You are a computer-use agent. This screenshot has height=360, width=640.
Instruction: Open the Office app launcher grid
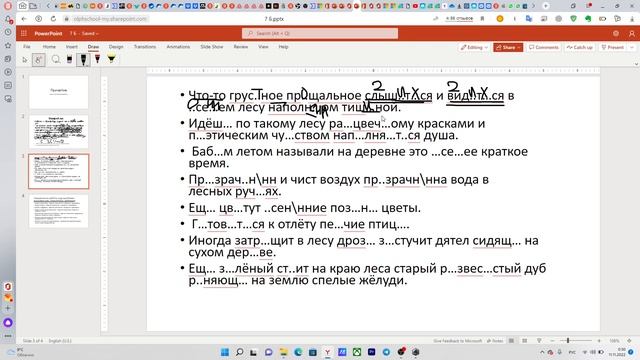pyautogui.click(x=24, y=33)
